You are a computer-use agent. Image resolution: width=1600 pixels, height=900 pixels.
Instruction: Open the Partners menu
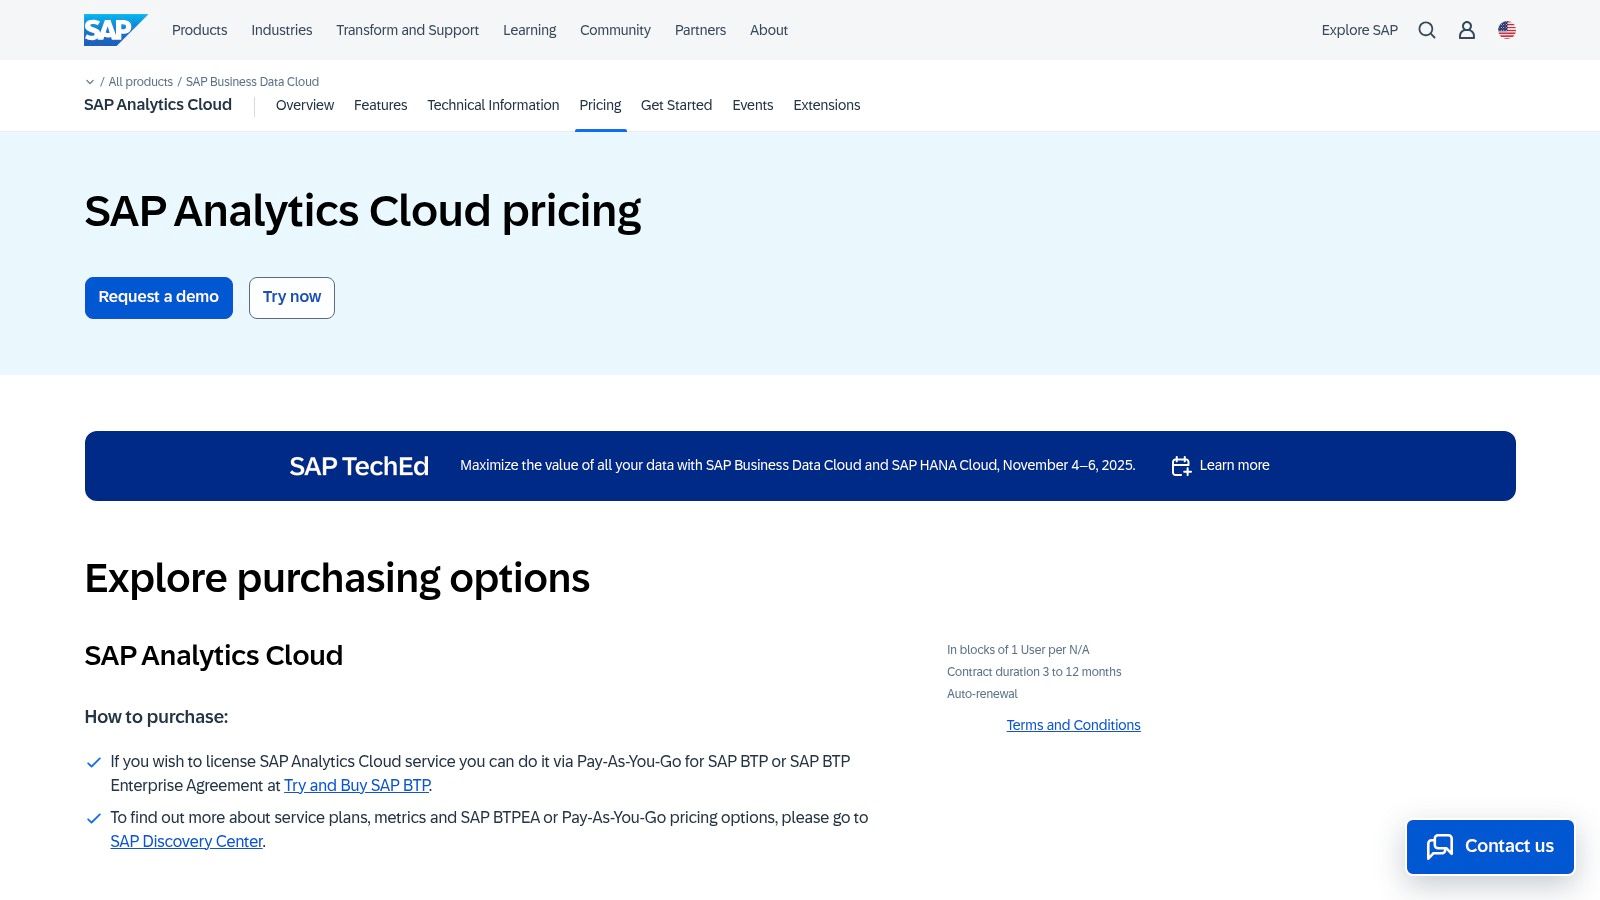[x=700, y=30]
